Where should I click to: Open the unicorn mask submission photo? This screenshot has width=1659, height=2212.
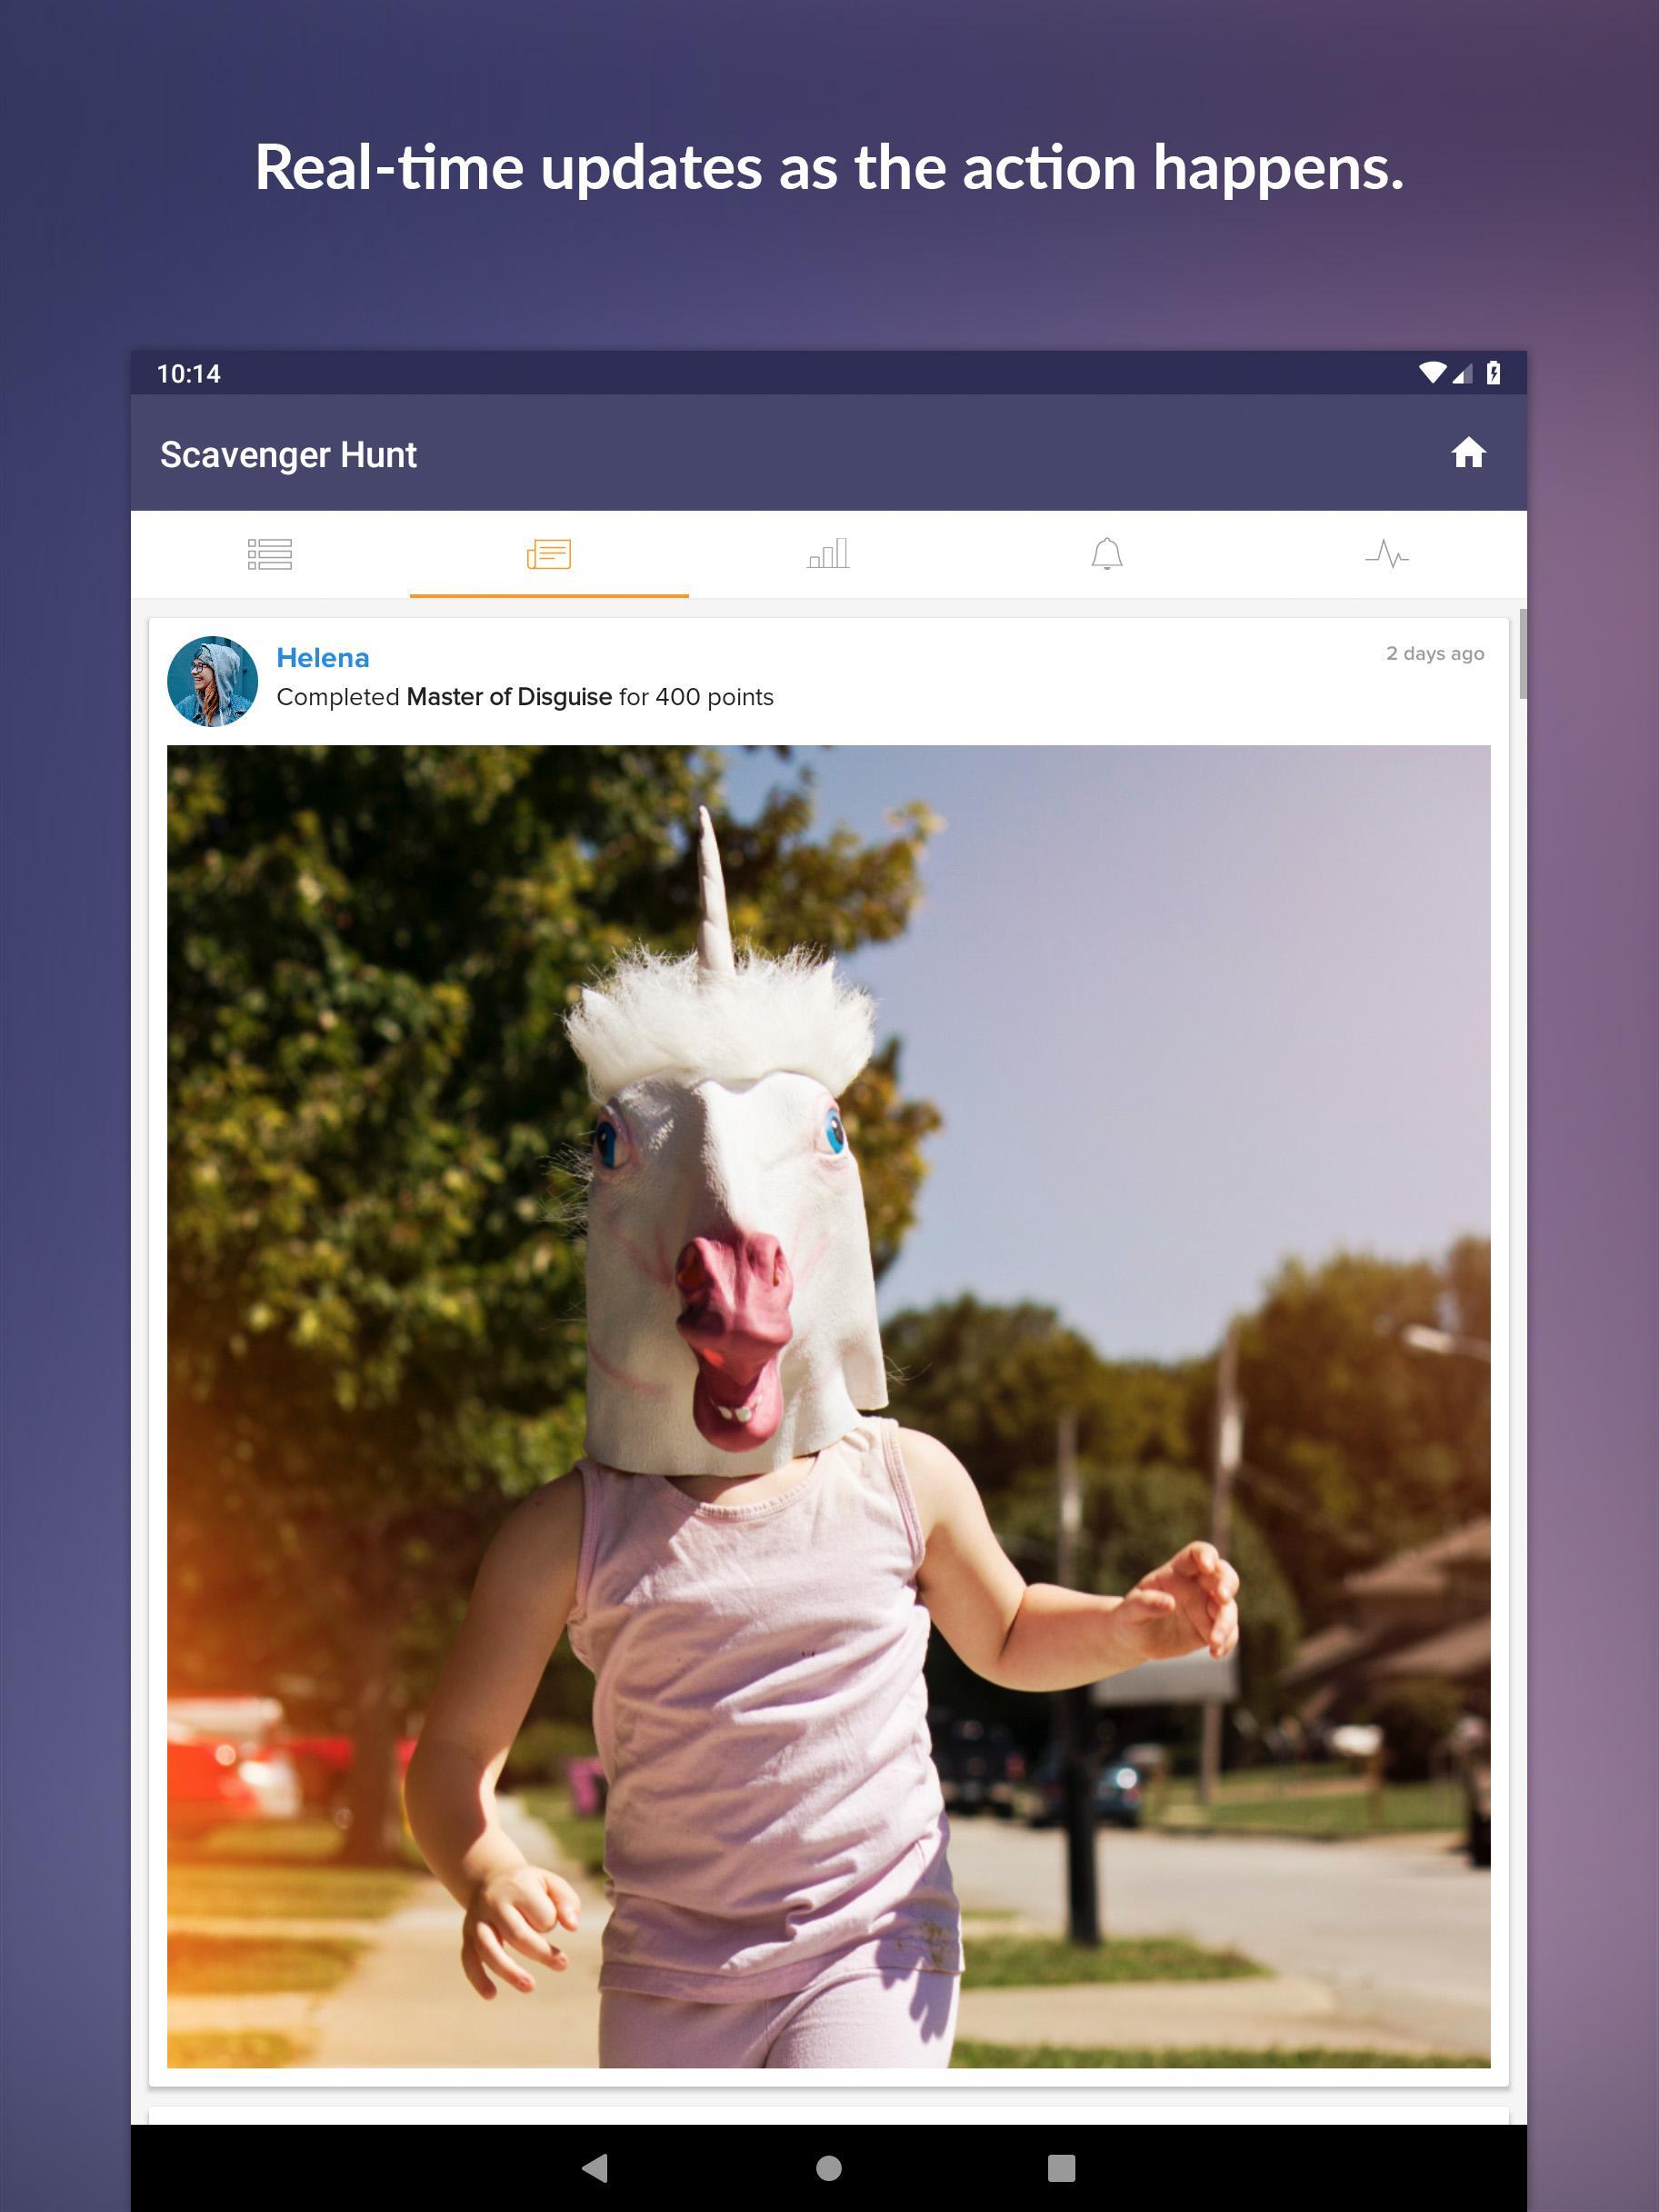(828, 1406)
